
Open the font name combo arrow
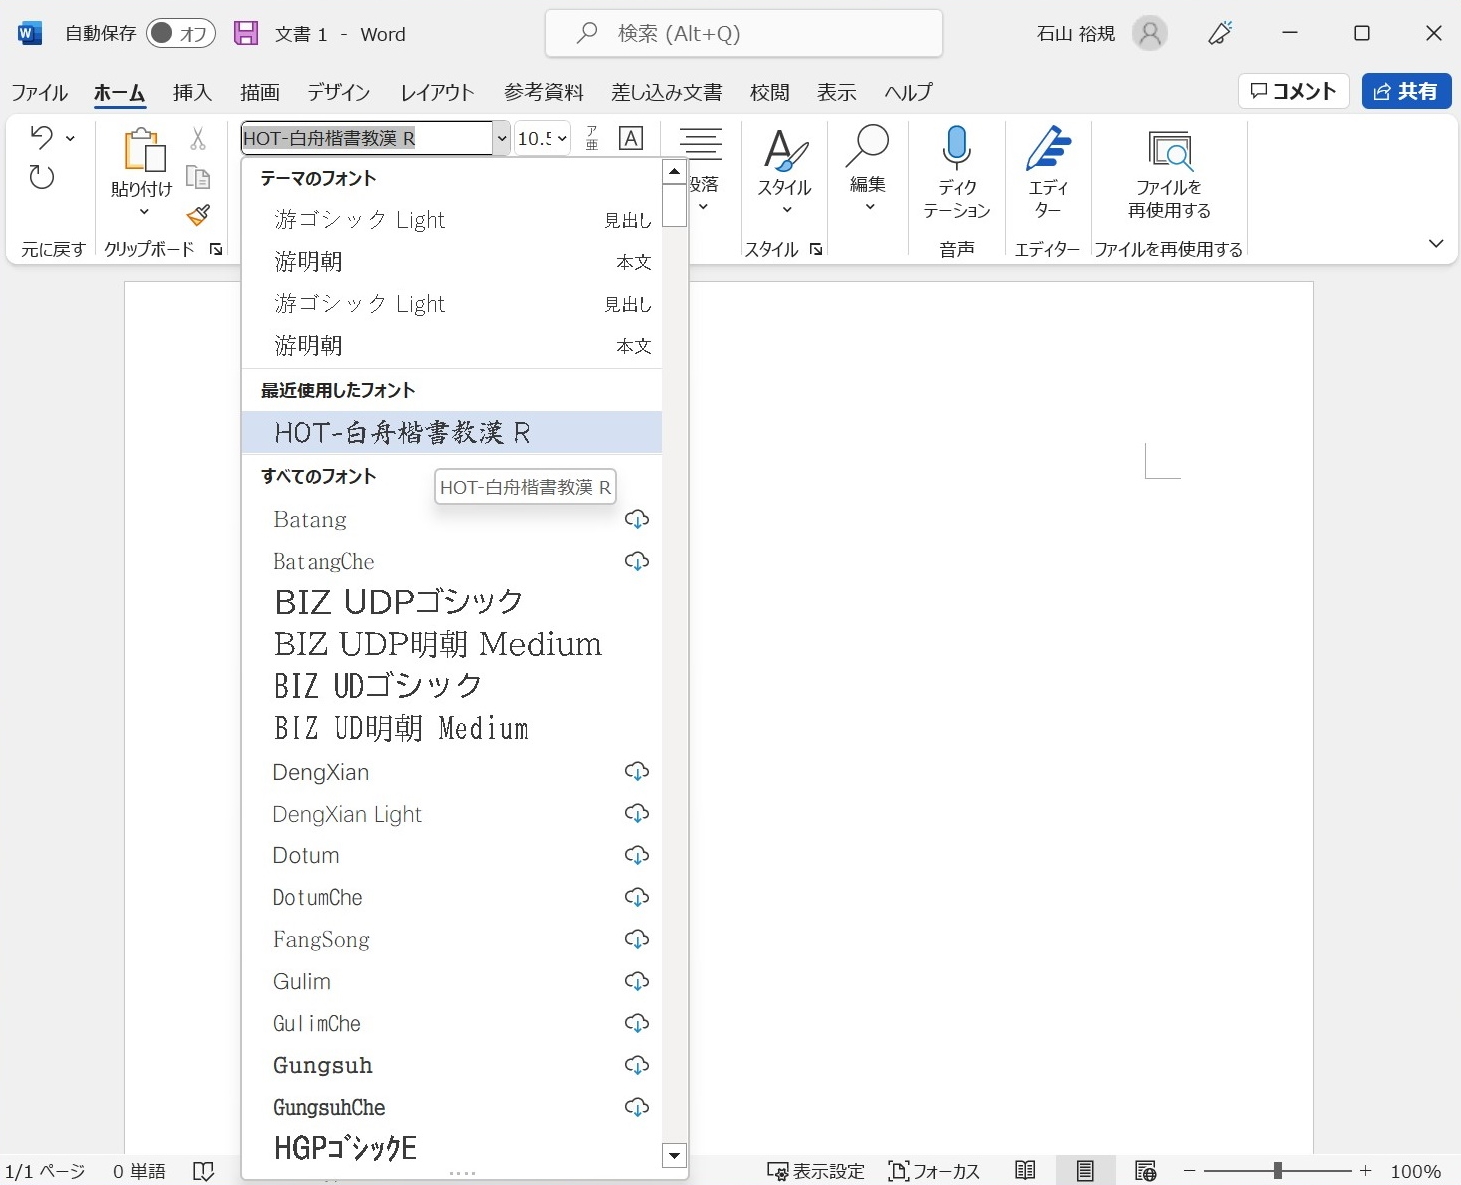pos(502,138)
